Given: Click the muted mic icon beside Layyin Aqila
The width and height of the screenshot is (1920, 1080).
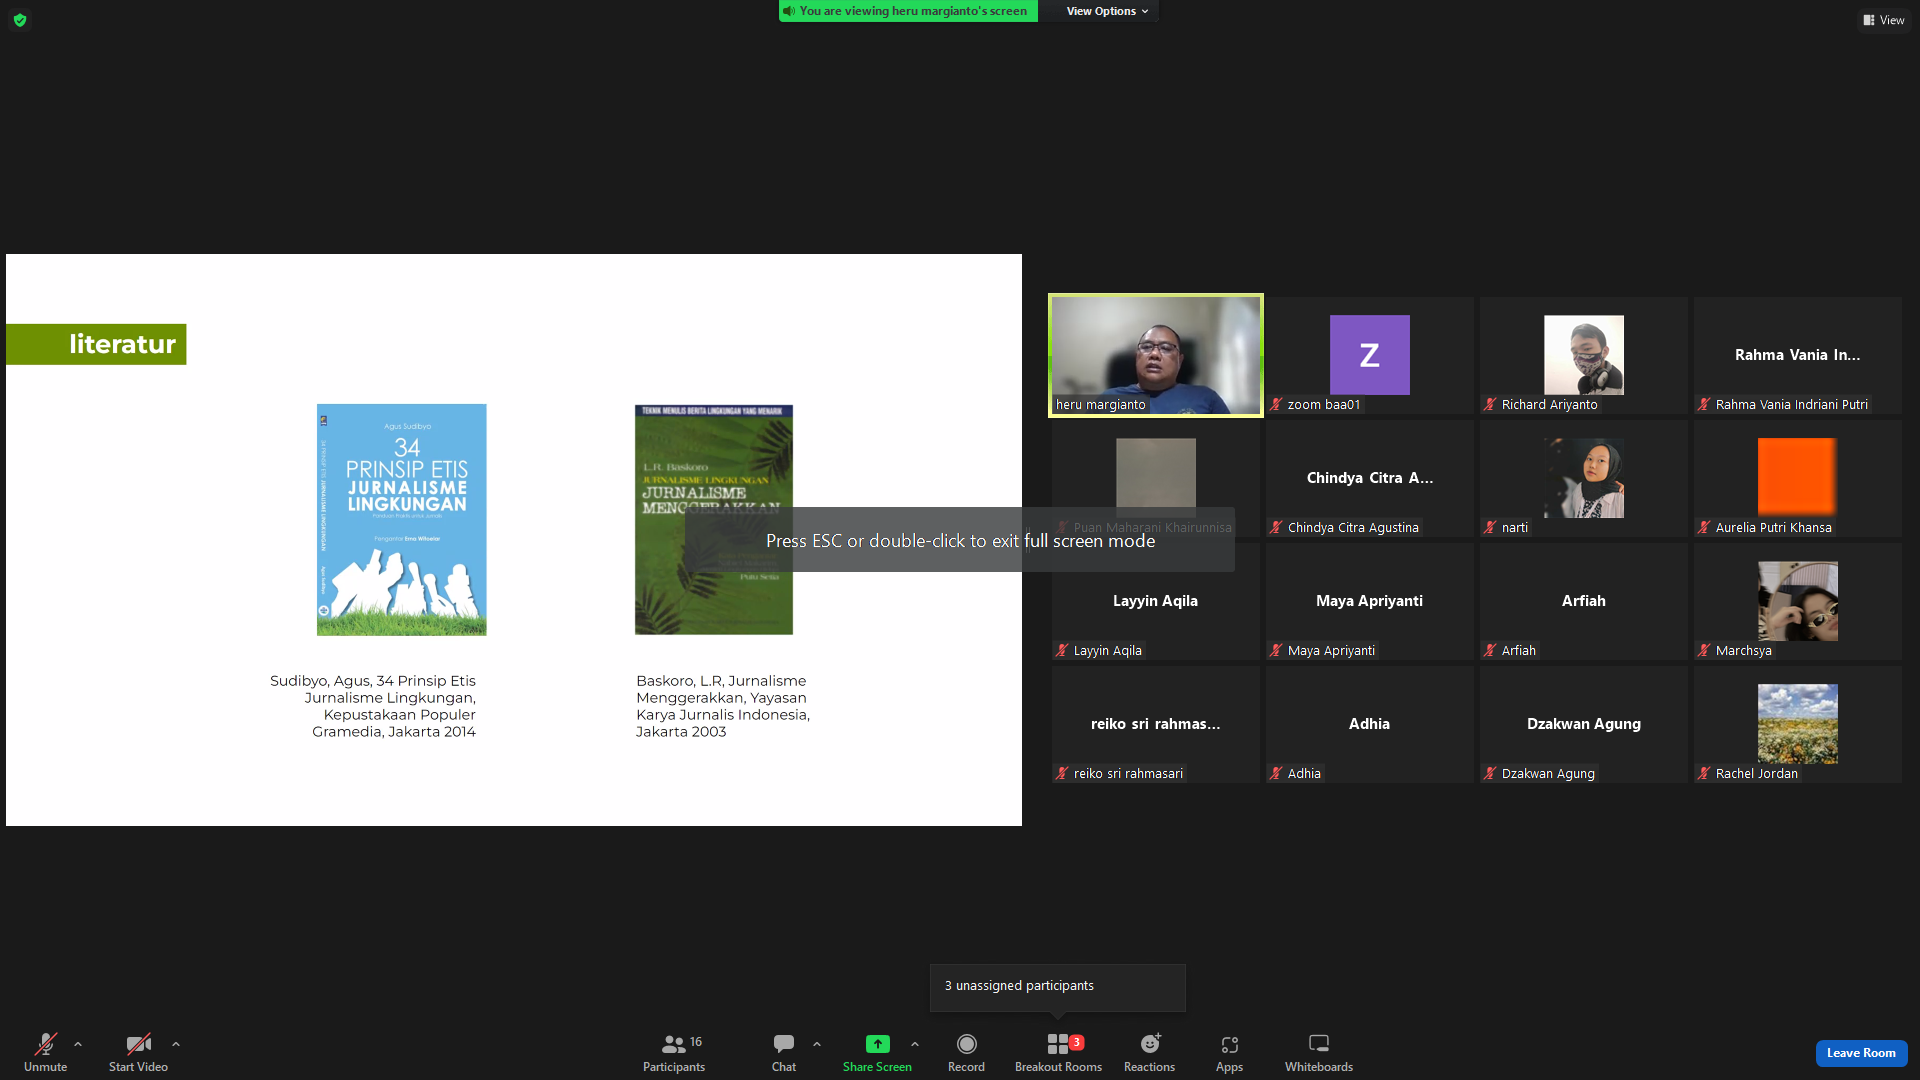Looking at the screenshot, I should 1062,651.
